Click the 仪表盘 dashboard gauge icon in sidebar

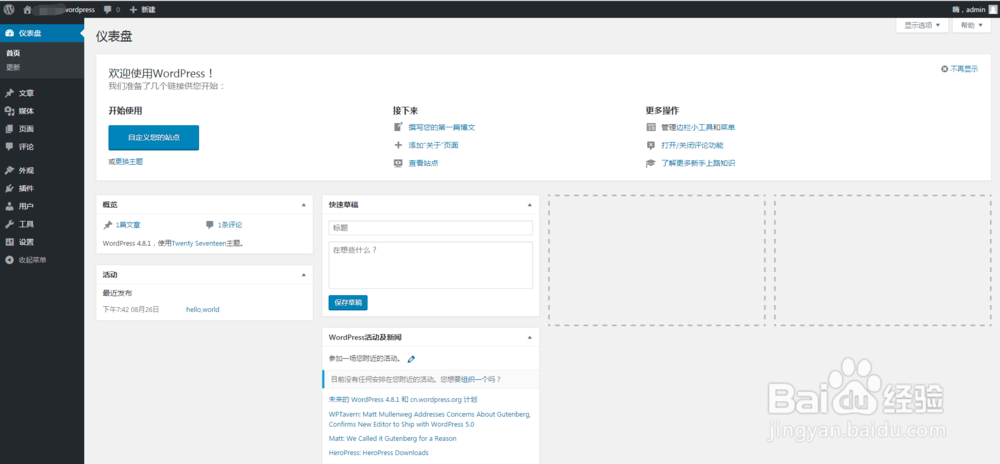click(x=10, y=33)
